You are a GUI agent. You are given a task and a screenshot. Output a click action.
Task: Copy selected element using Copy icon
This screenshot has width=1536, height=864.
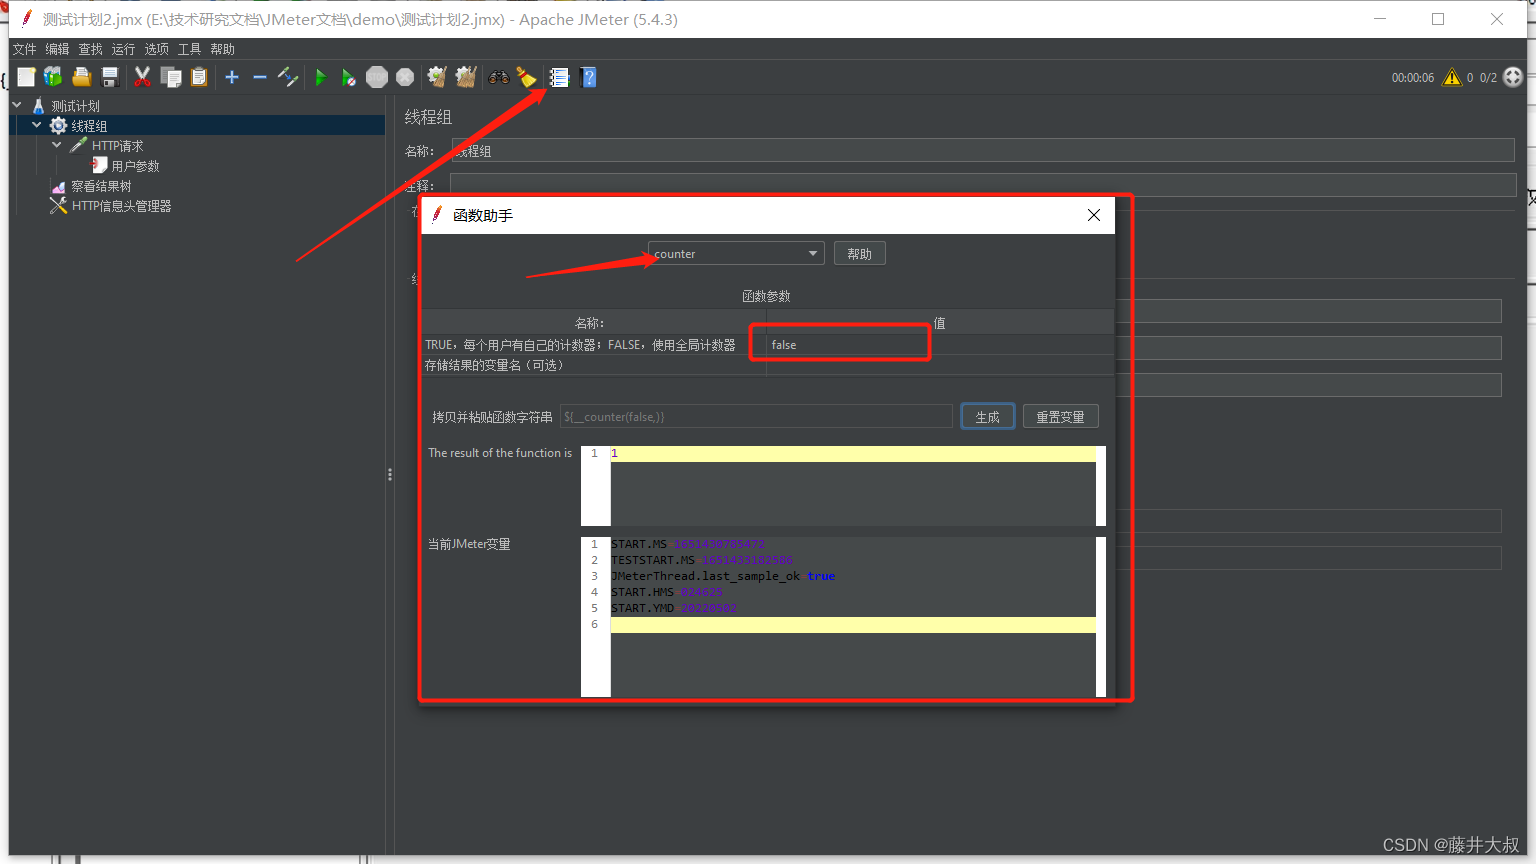tap(171, 77)
